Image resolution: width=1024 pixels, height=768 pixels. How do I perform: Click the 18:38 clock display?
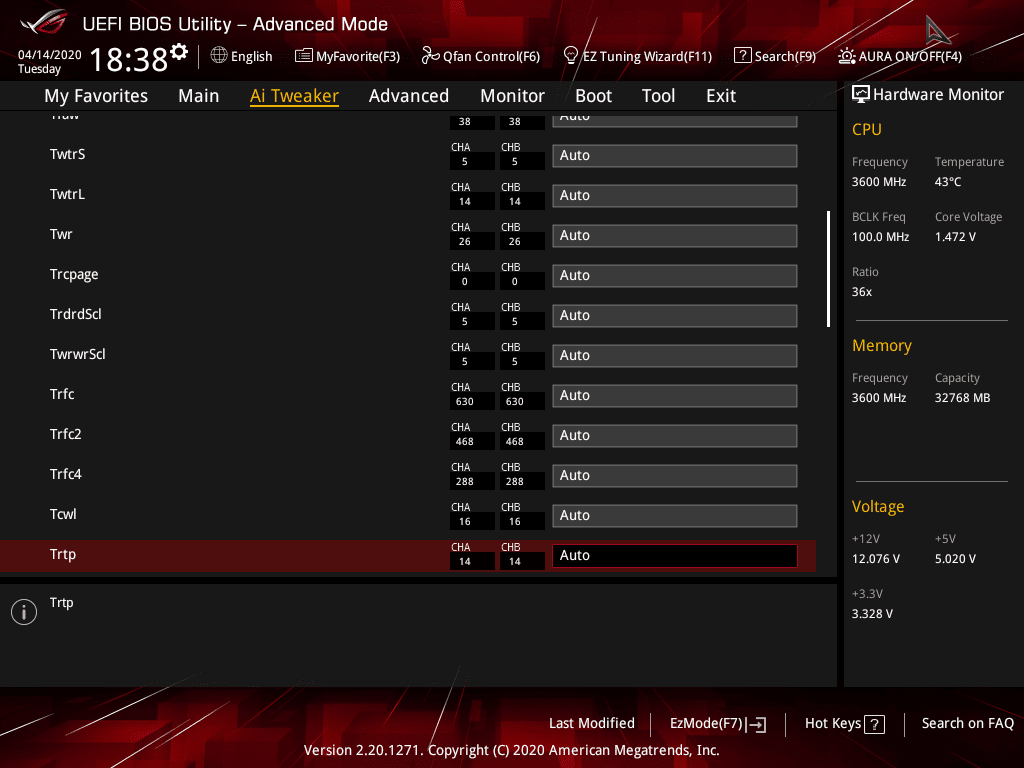pos(129,59)
